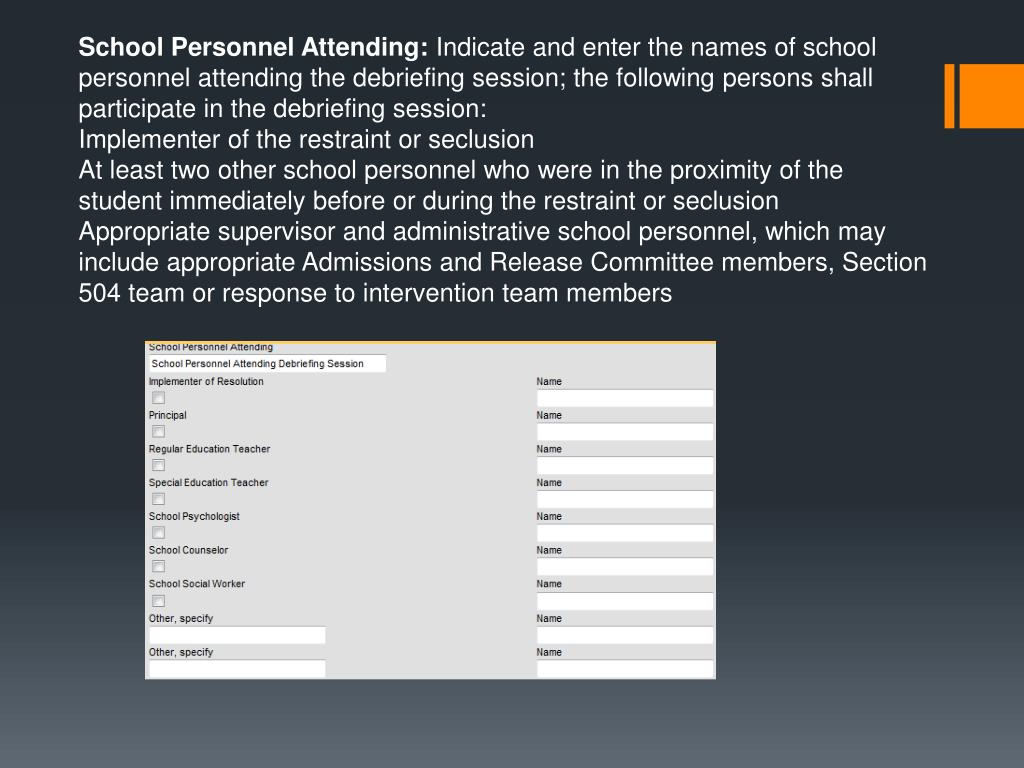Check the Implementer of Resolution checkbox
This screenshot has height=768, width=1024.
coord(158,398)
